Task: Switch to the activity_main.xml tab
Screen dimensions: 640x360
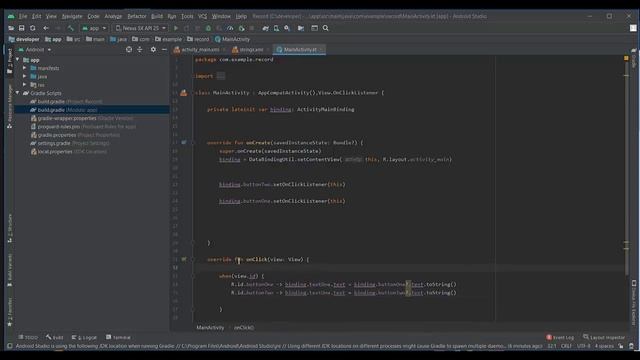Action: click(x=199, y=50)
